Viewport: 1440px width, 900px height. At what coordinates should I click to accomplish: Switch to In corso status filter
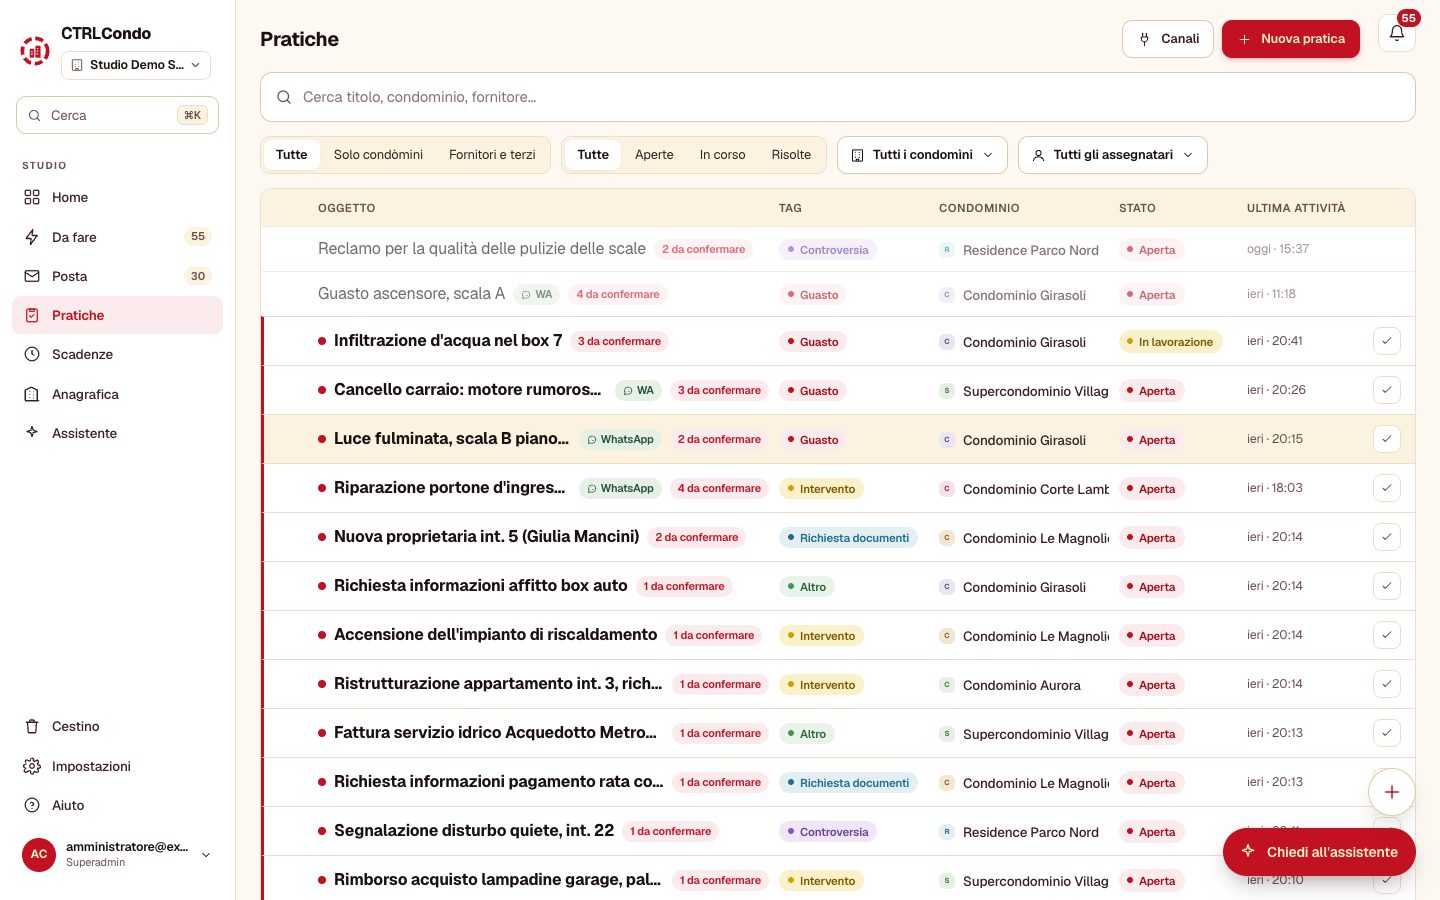(722, 155)
